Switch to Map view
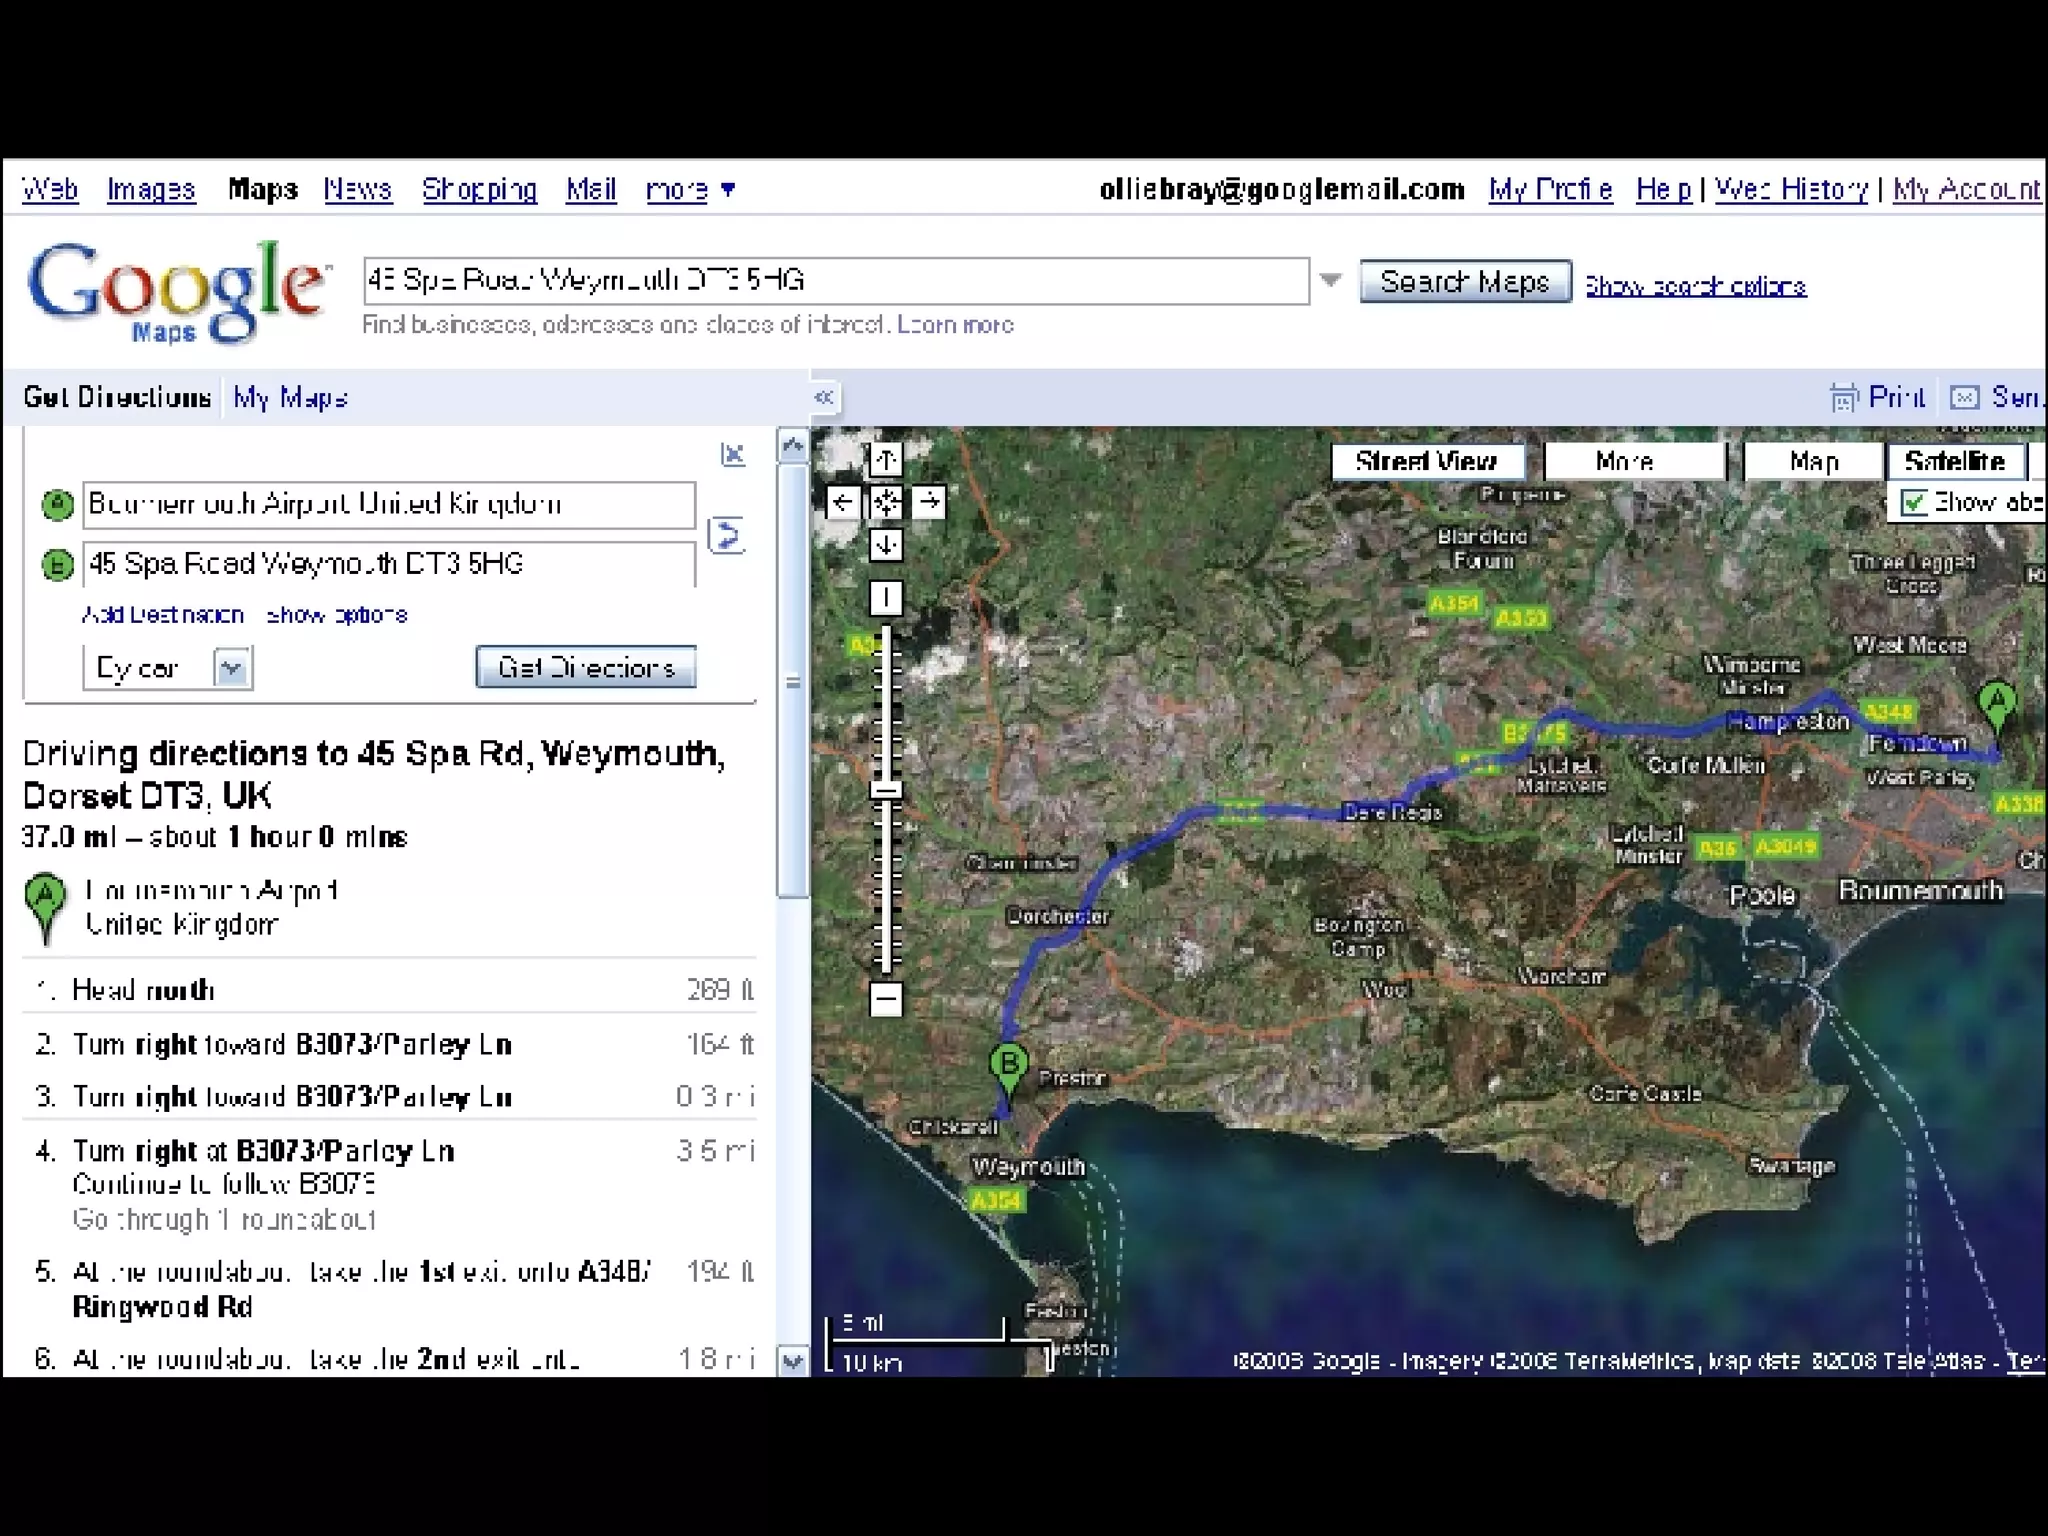 click(x=1813, y=461)
